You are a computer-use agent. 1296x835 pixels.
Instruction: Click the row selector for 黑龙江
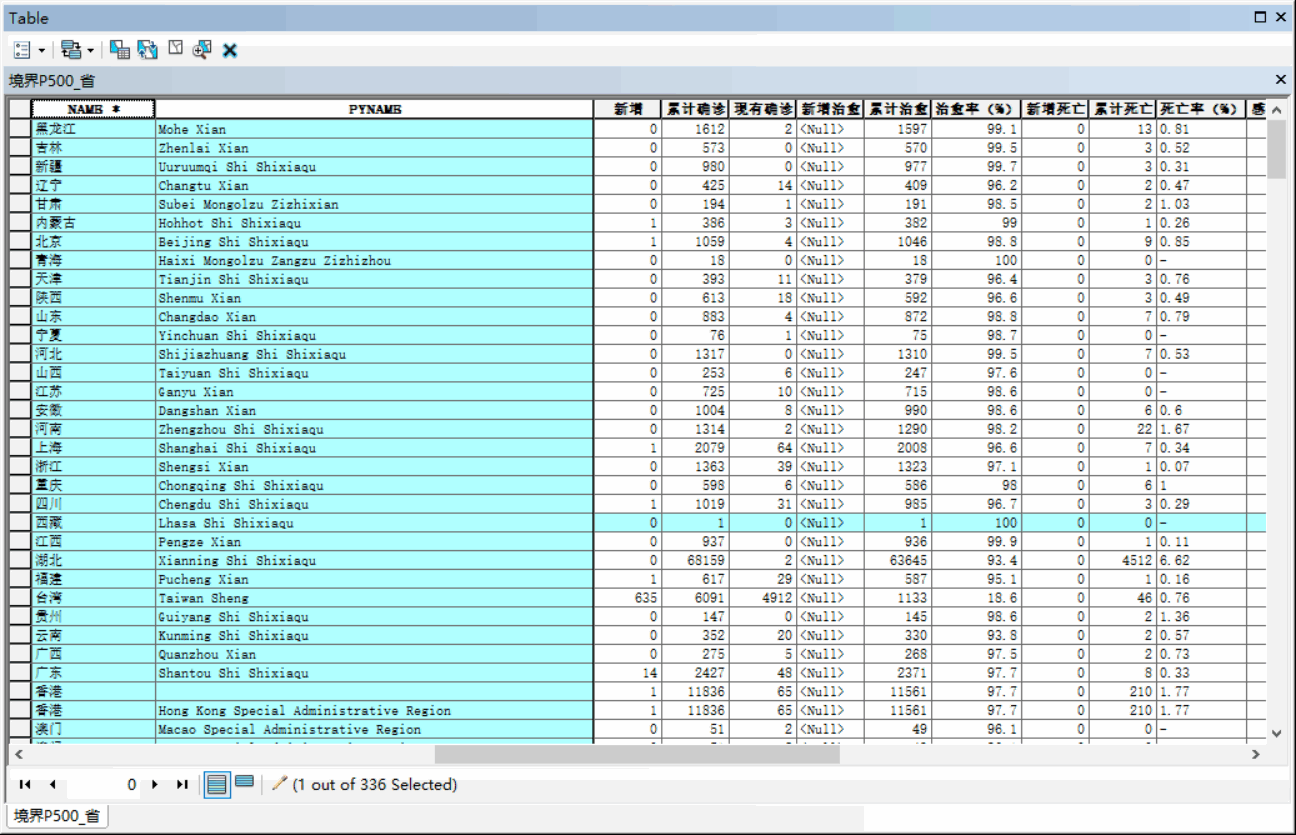coord(20,129)
